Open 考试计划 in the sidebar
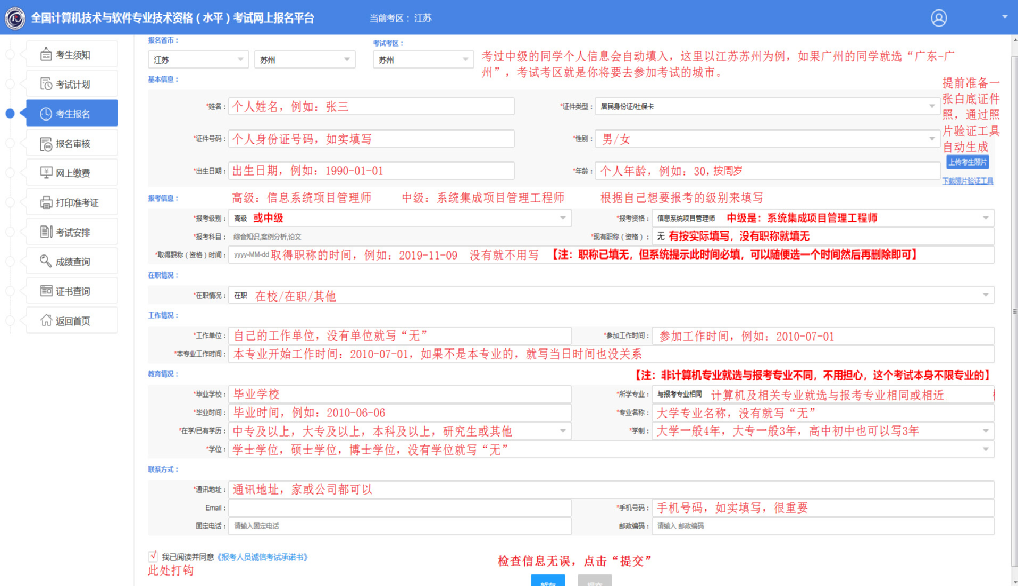 click(x=72, y=84)
